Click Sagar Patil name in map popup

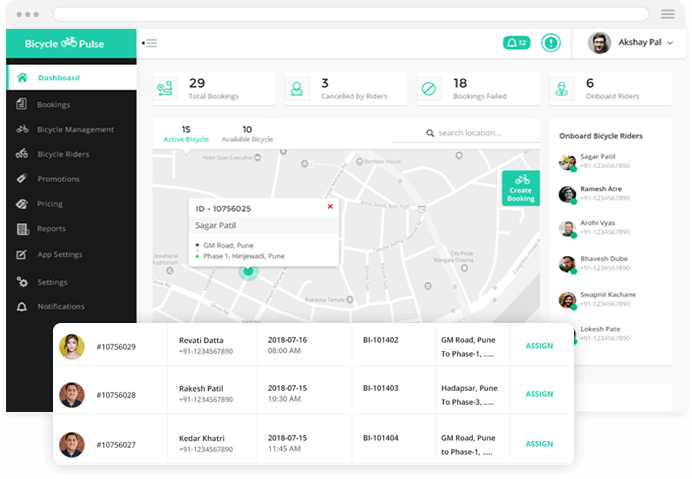pyautogui.click(x=215, y=225)
